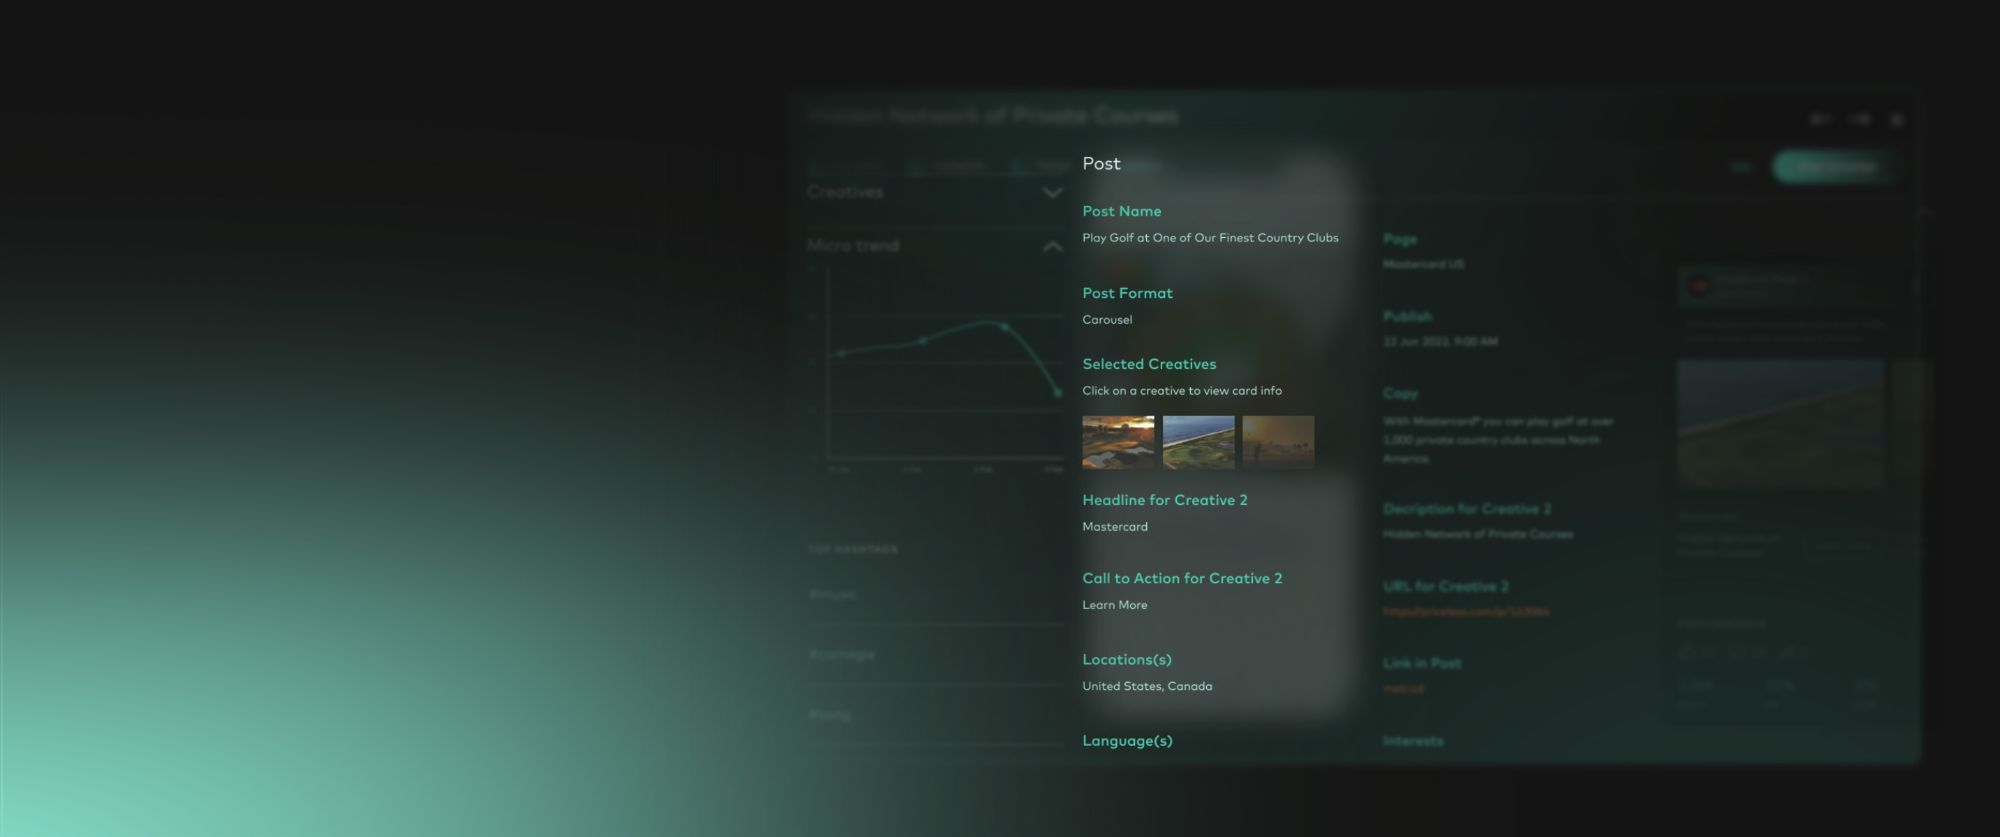
Task: Click the first data point on Micro trend chart
Action: click(x=841, y=353)
